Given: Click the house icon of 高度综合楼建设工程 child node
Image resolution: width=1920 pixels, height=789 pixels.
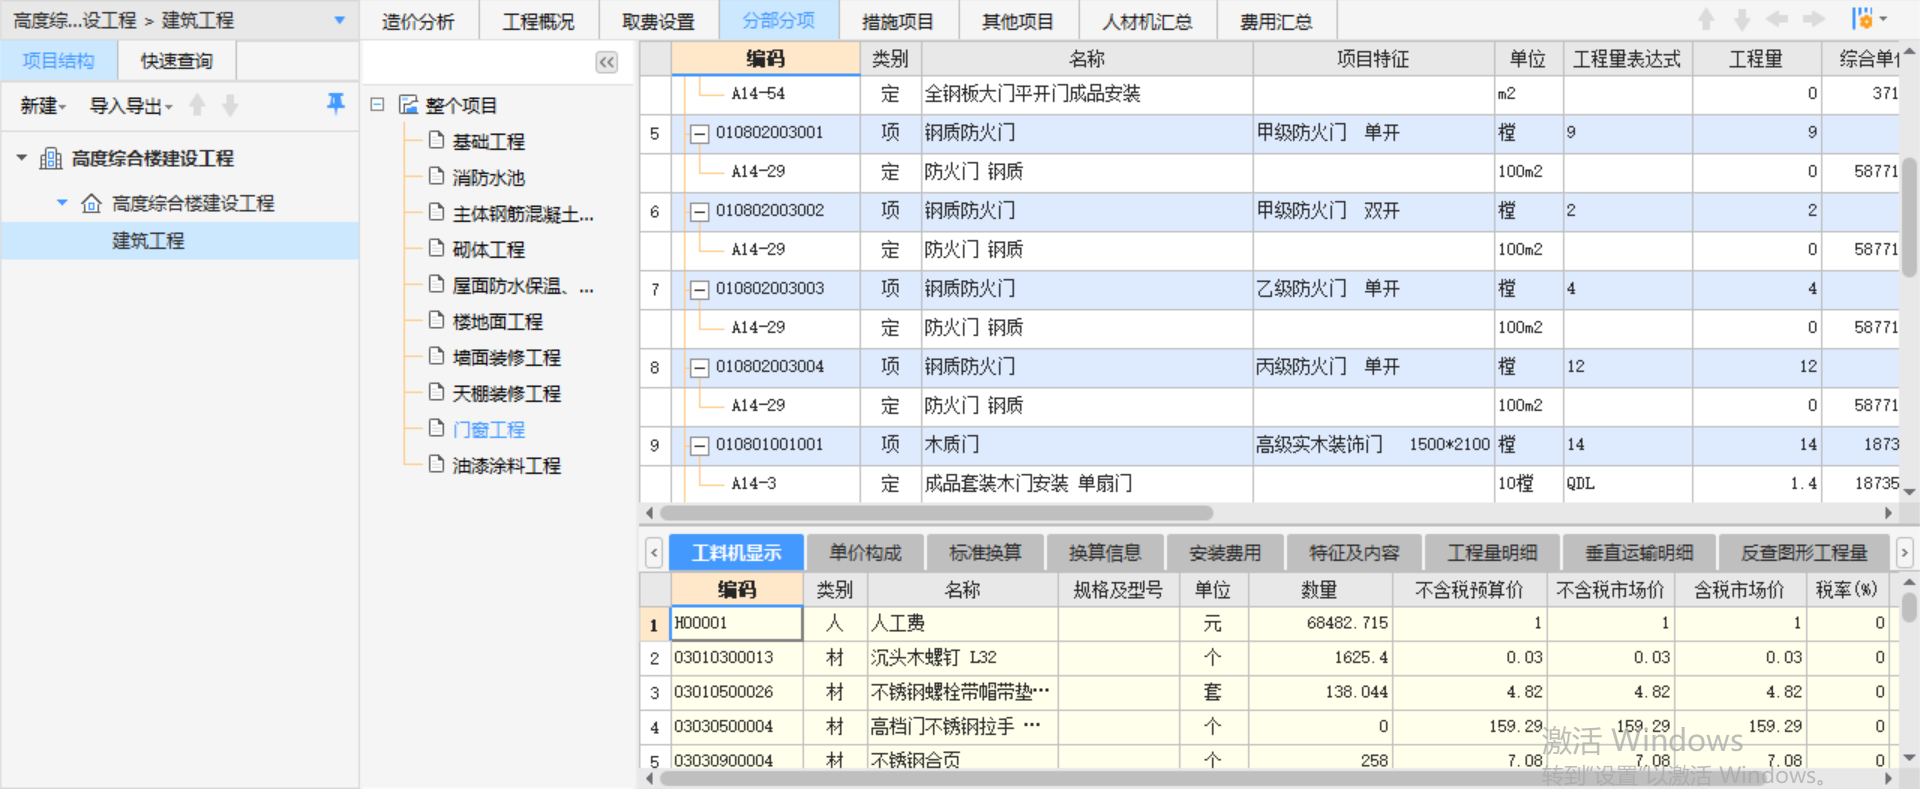Looking at the screenshot, I should (91, 203).
